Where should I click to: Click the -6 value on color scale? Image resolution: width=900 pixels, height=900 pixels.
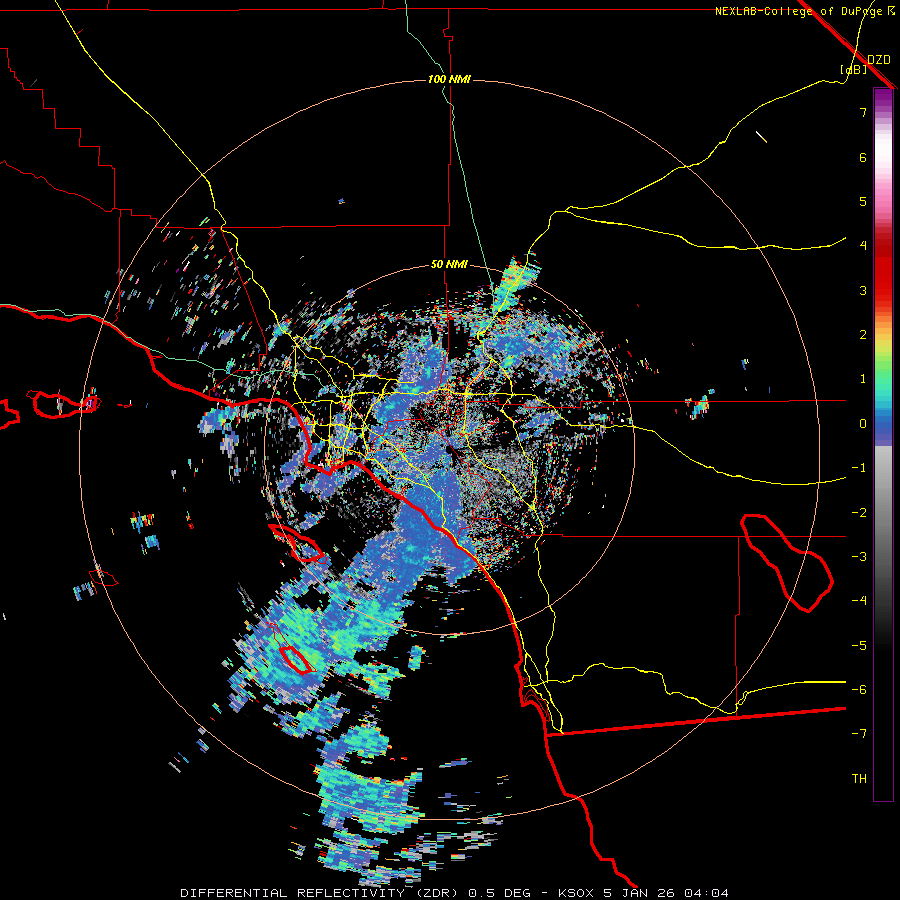[859, 690]
